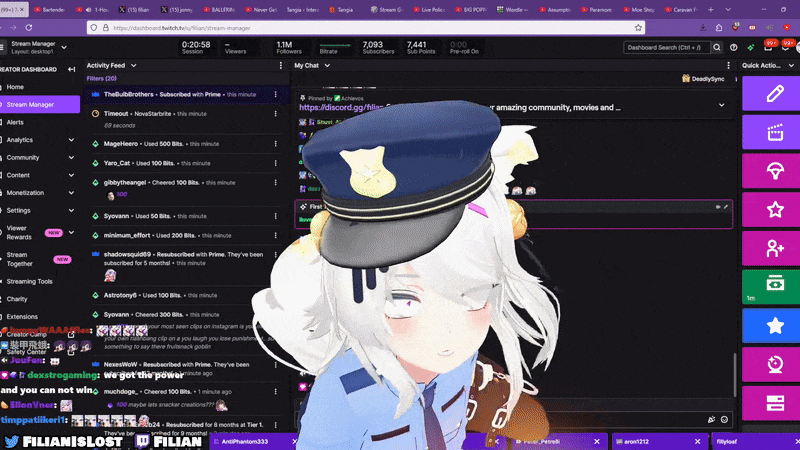Click the green sparkle icon in top bar
Screen dimensions: 800x450
click(x=751, y=47)
